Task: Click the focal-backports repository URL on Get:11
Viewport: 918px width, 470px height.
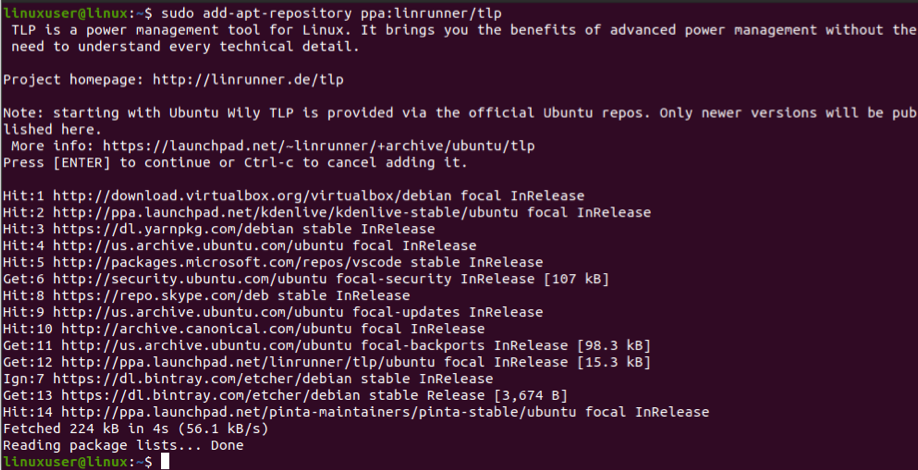Action: coord(207,345)
